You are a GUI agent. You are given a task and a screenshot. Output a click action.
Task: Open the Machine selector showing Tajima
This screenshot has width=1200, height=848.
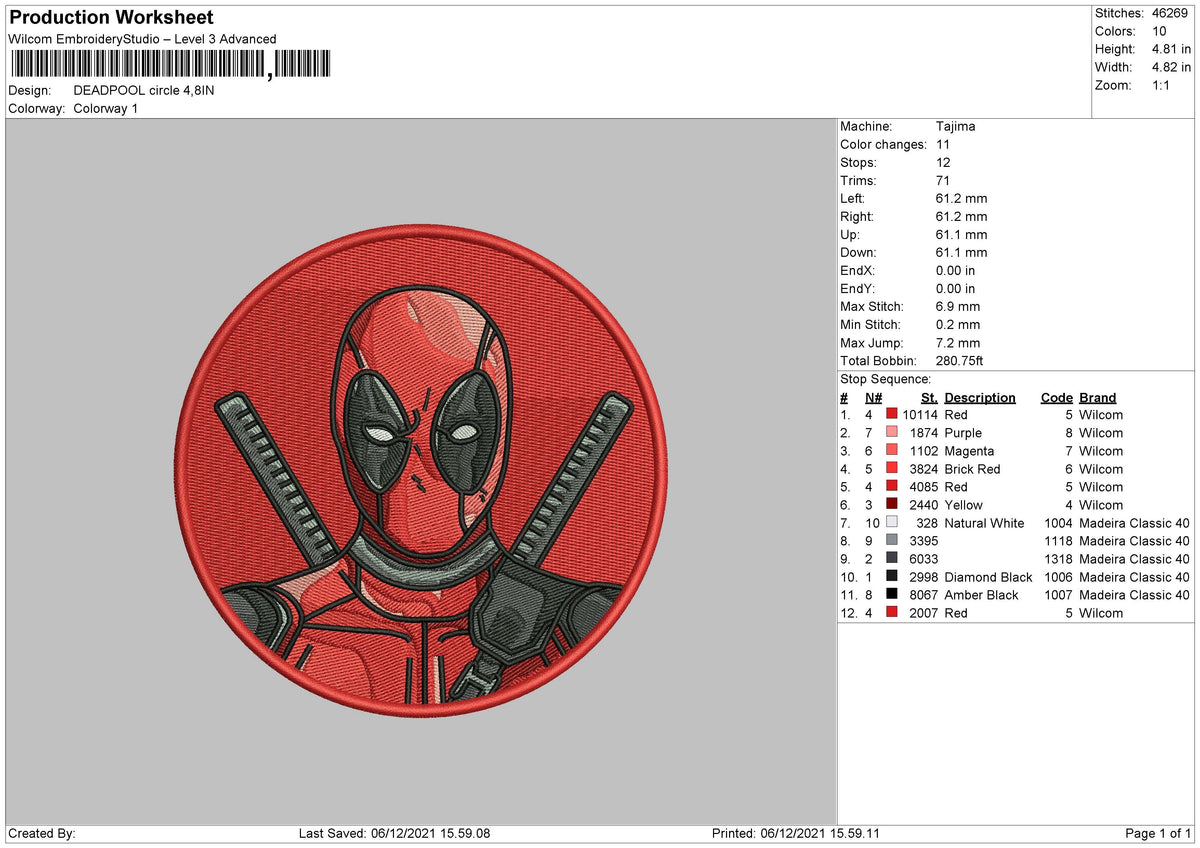pos(955,126)
